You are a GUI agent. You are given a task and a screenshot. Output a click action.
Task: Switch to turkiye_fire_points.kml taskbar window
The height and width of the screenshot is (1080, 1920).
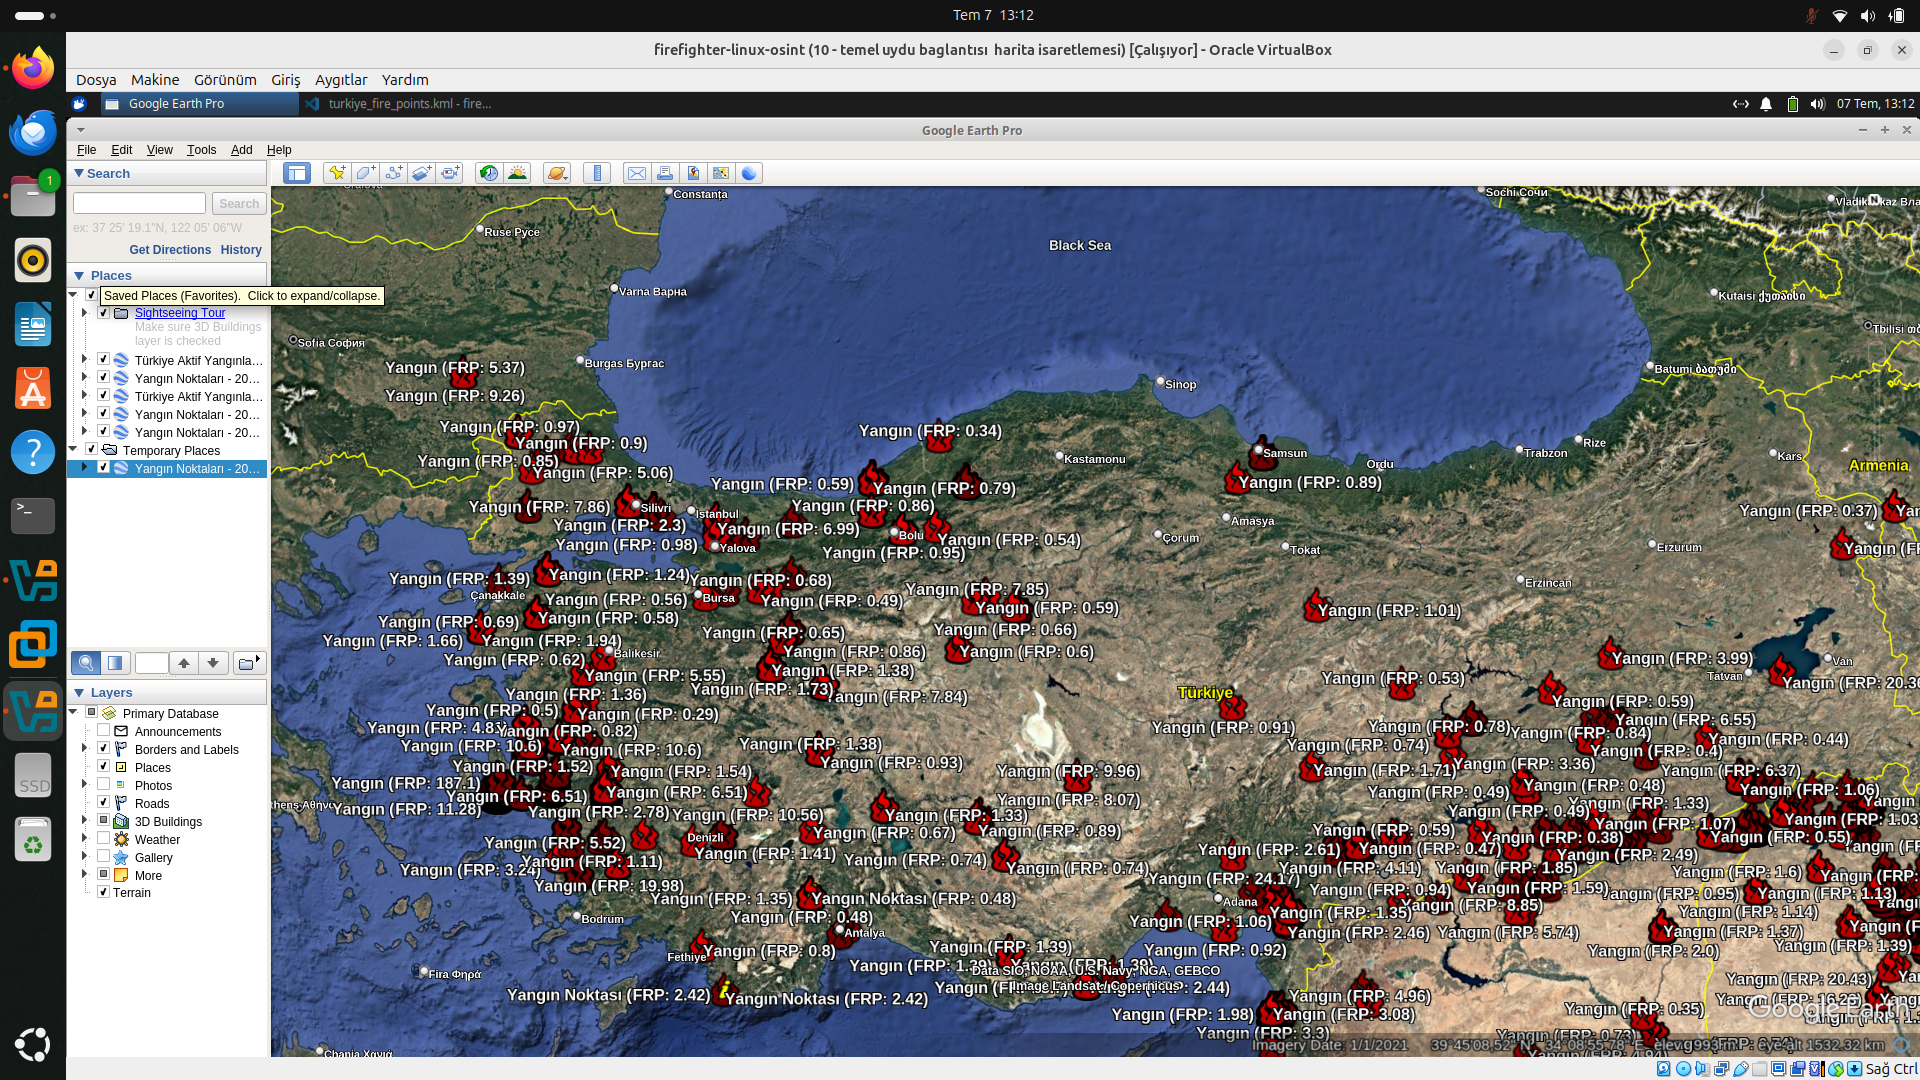tap(400, 104)
